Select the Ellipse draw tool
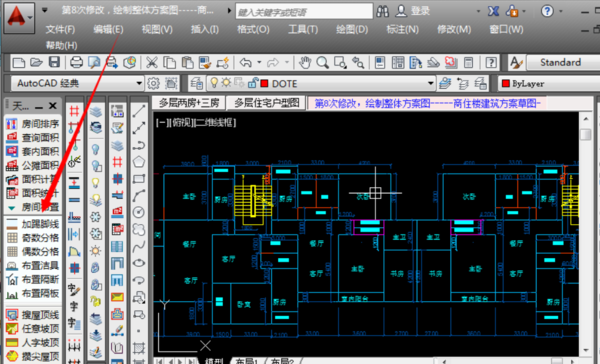This screenshot has height=364, width=600. (139, 263)
